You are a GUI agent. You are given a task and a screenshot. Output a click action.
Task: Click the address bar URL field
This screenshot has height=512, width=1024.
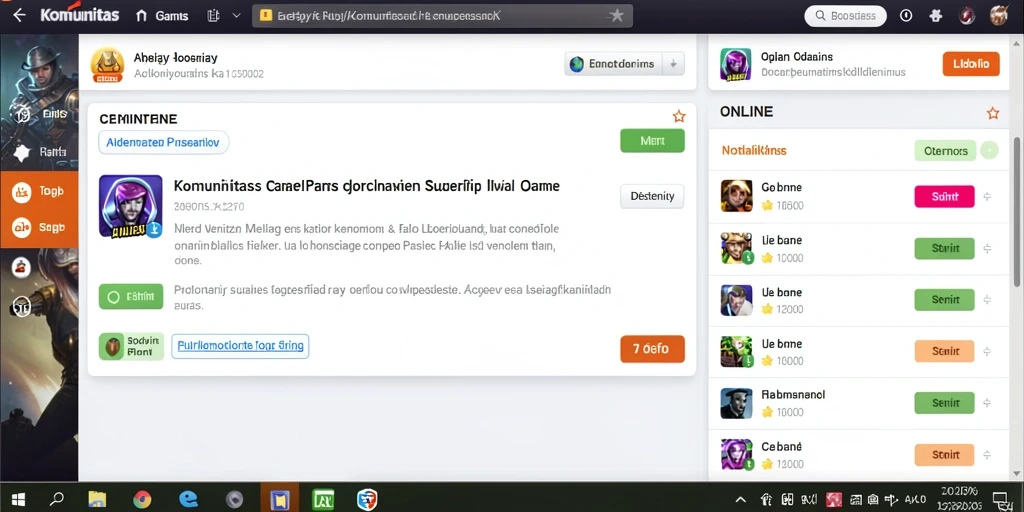[x=442, y=16]
